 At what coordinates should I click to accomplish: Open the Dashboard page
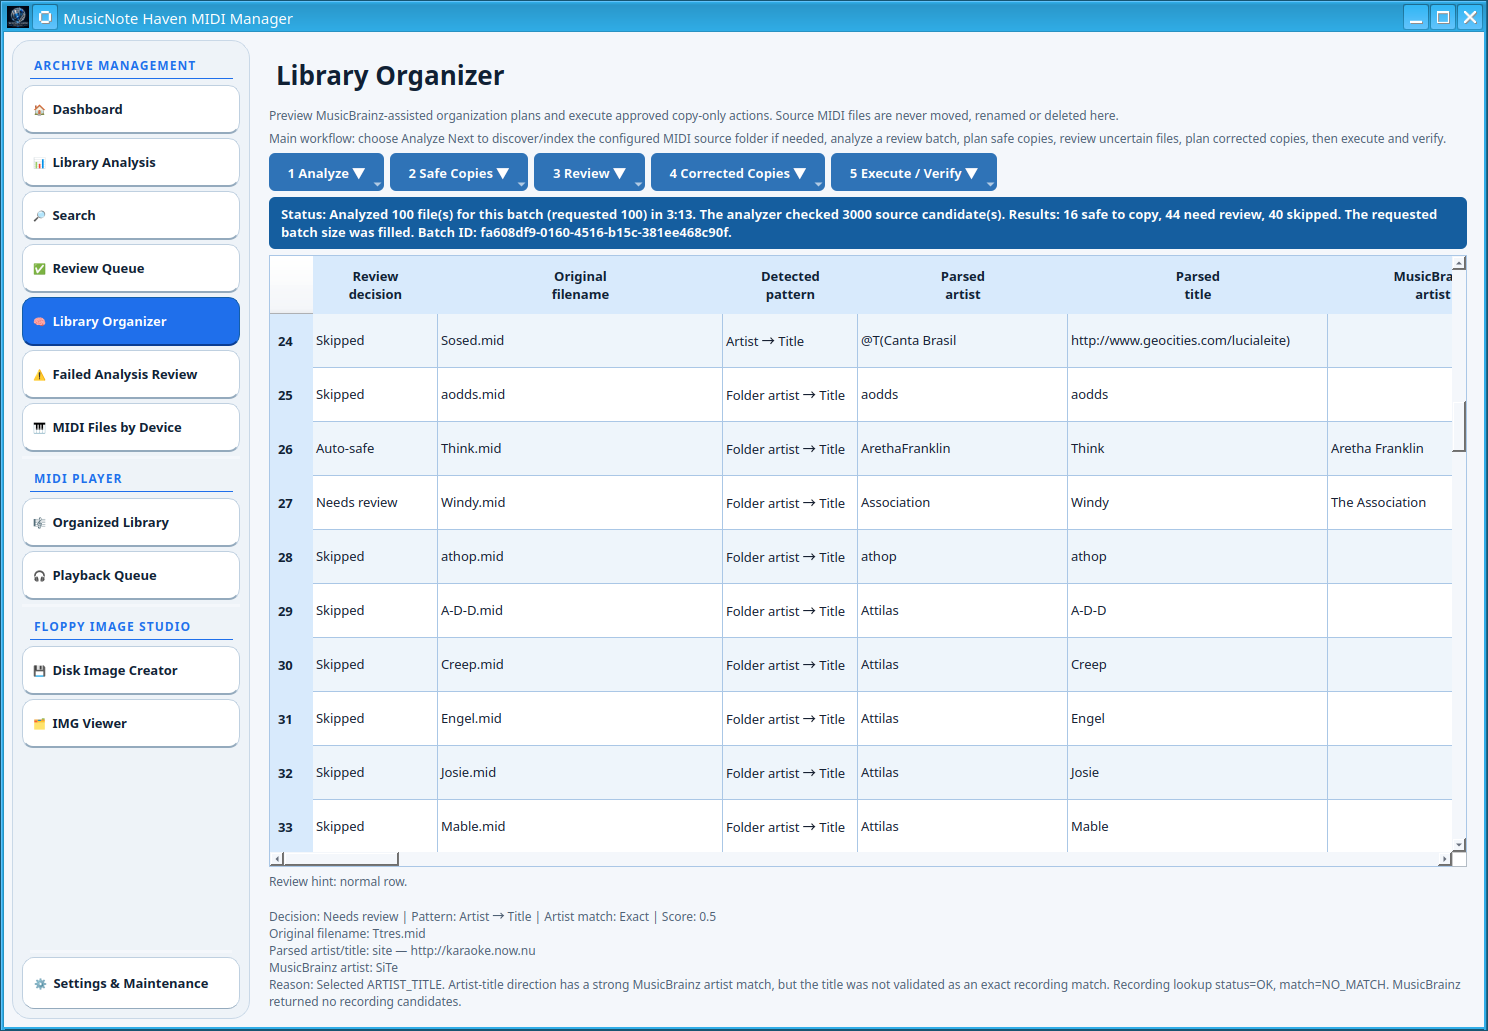click(x=131, y=110)
